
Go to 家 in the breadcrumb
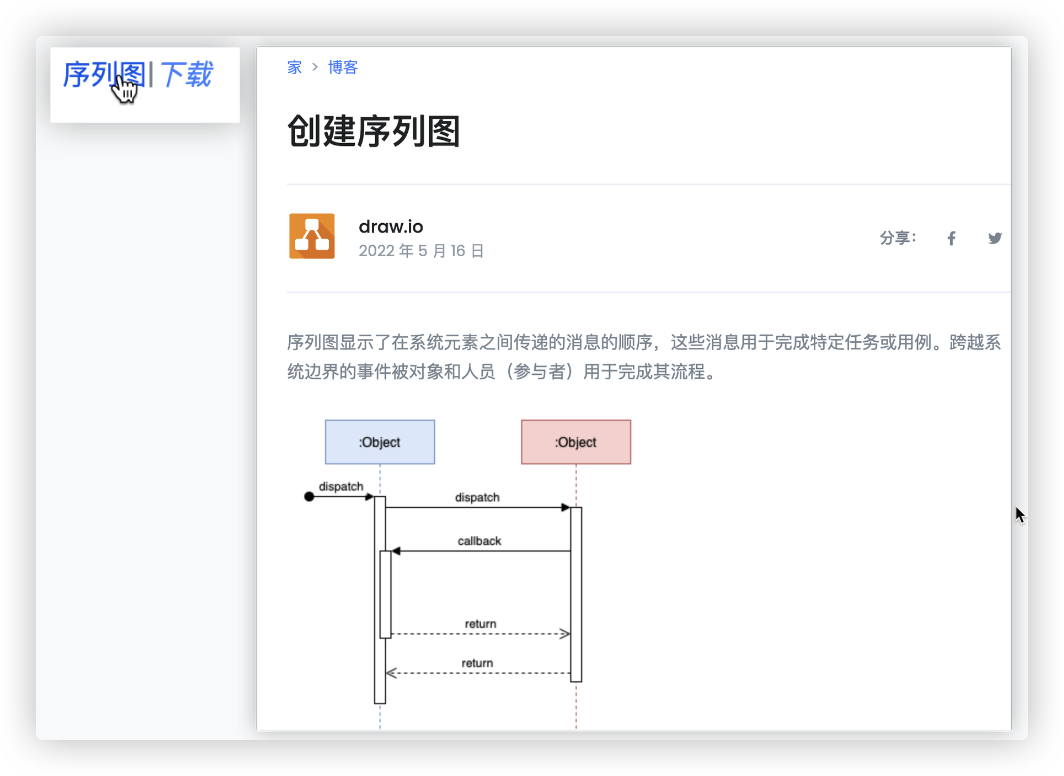[294, 67]
